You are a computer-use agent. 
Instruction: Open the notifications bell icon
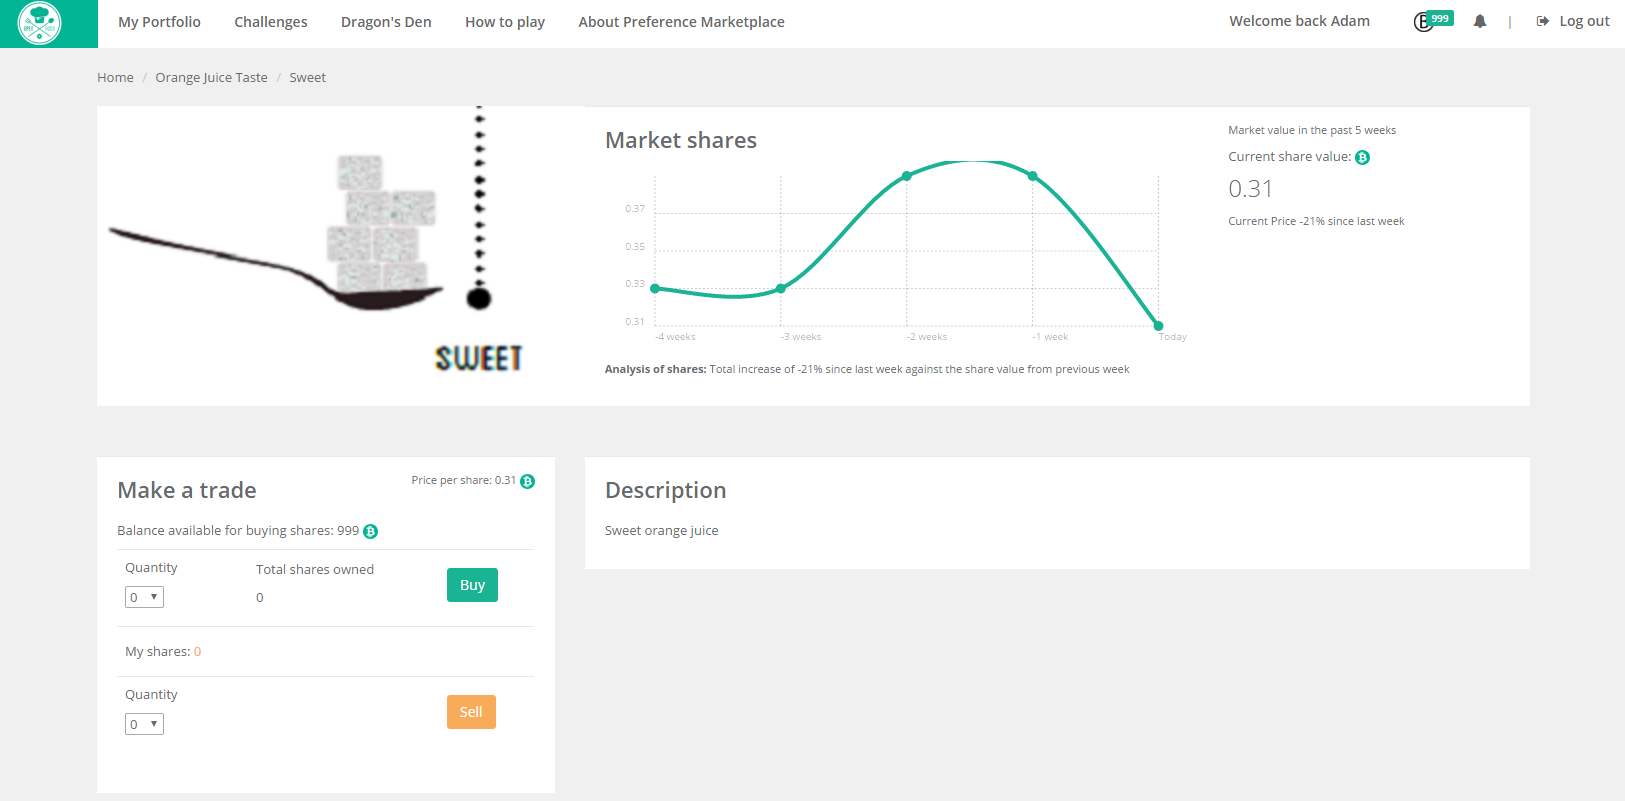coord(1480,21)
